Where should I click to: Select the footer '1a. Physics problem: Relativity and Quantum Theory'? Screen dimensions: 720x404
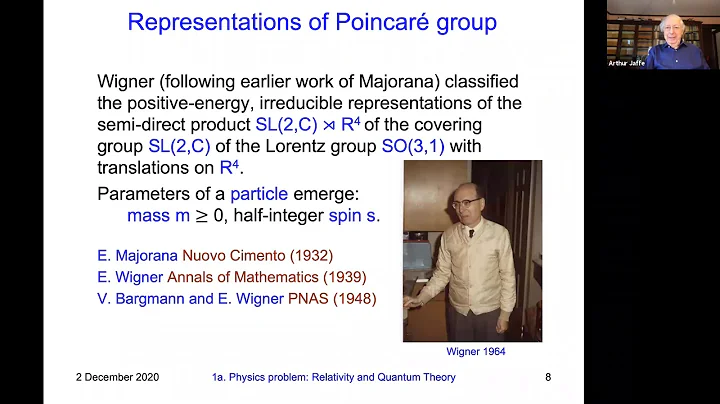point(334,377)
